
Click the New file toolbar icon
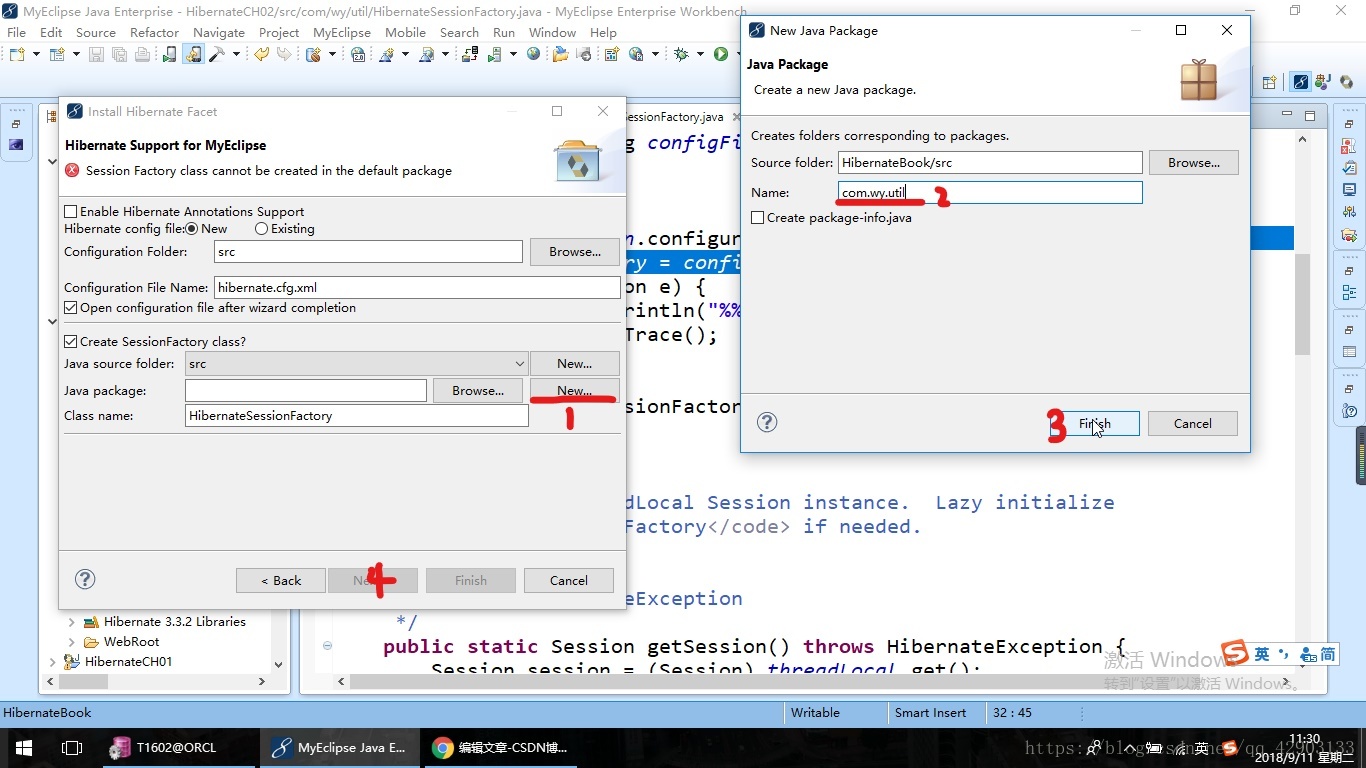[x=17, y=54]
